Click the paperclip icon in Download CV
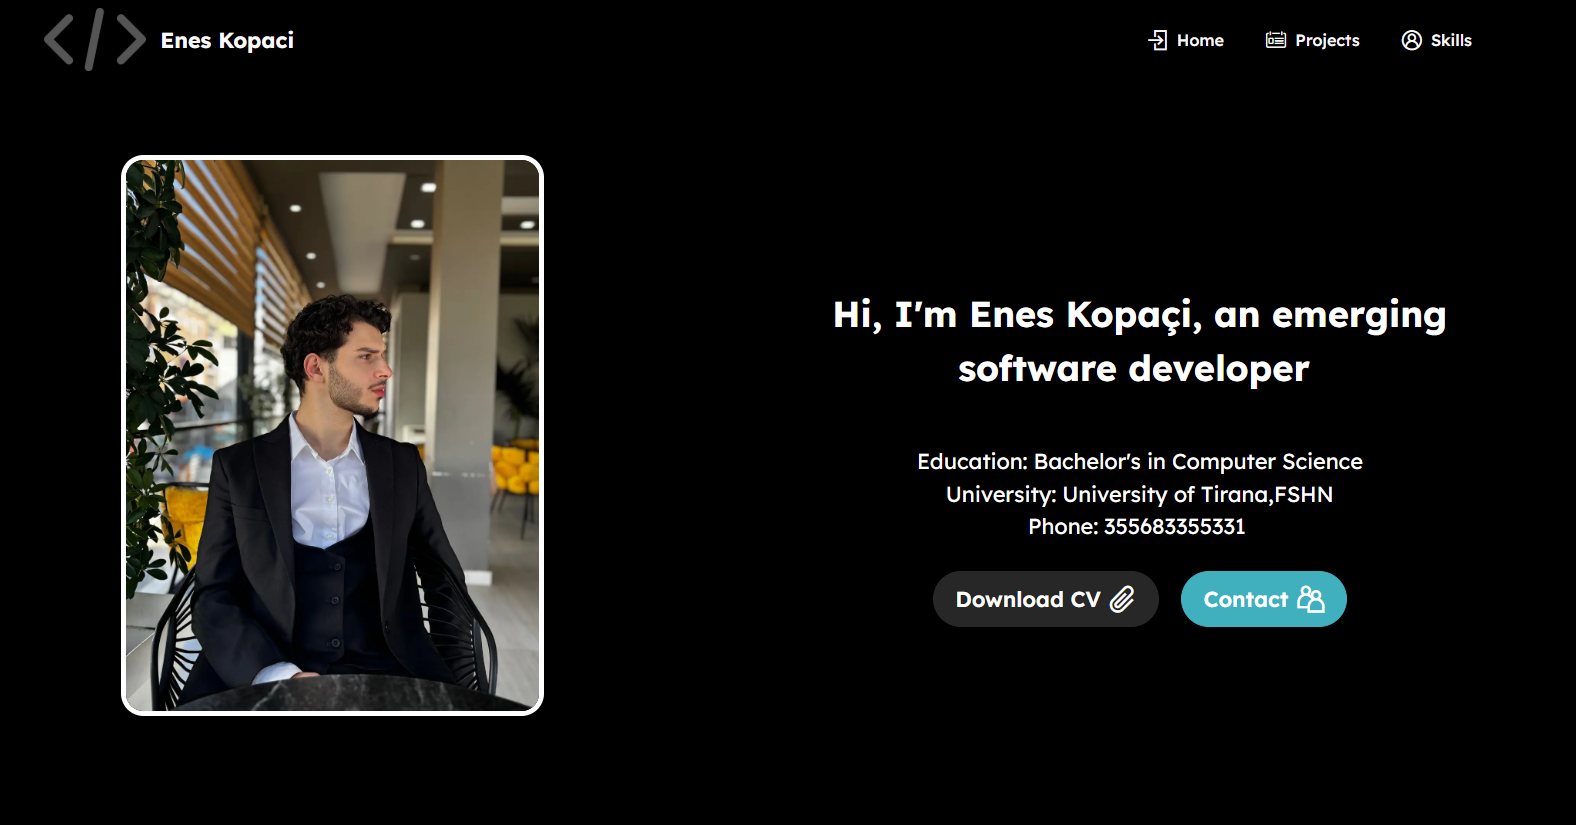Viewport: 1576px width, 825px height. coord(1122,599)
